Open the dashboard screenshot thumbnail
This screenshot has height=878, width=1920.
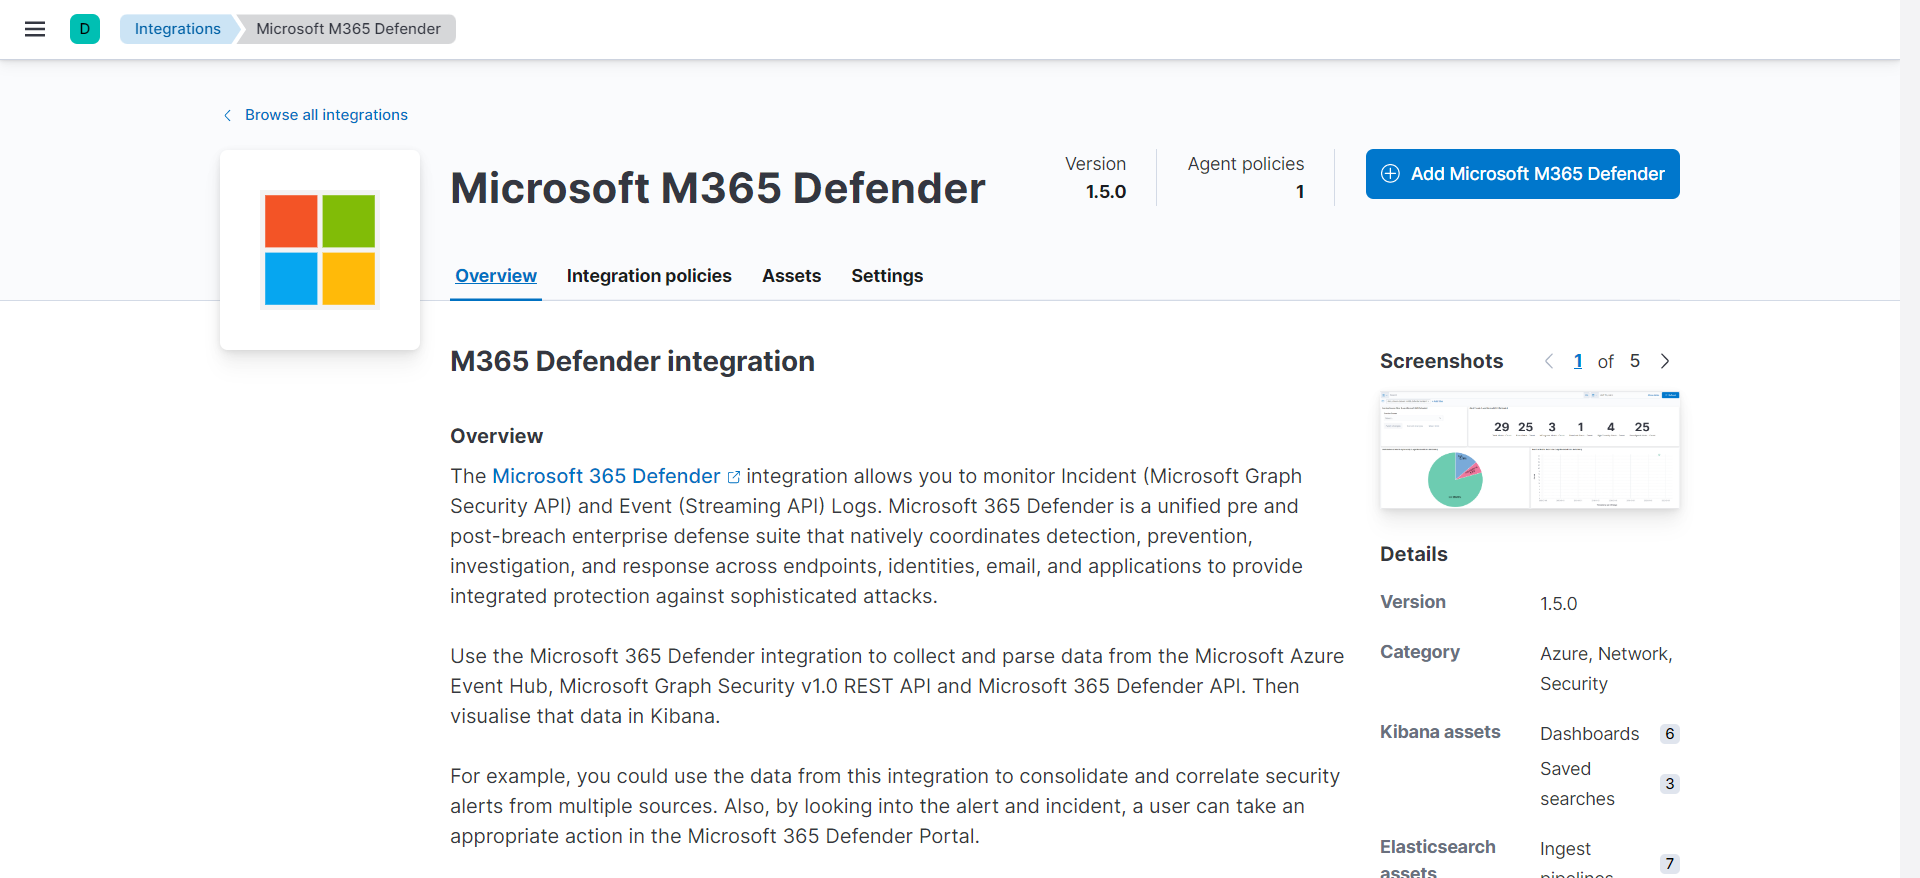coord(1529,450)
